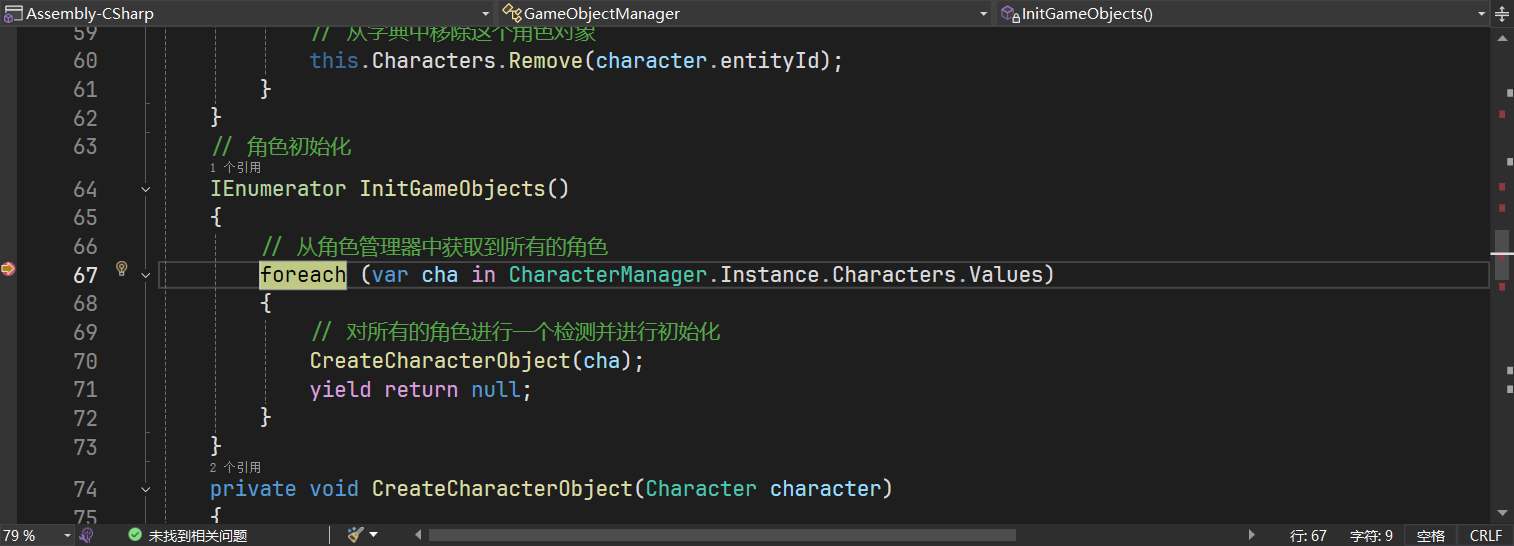Click the lightbulb quick actions icon
1514x546 pixels.
pyautogui.click(x=122, y=268)
